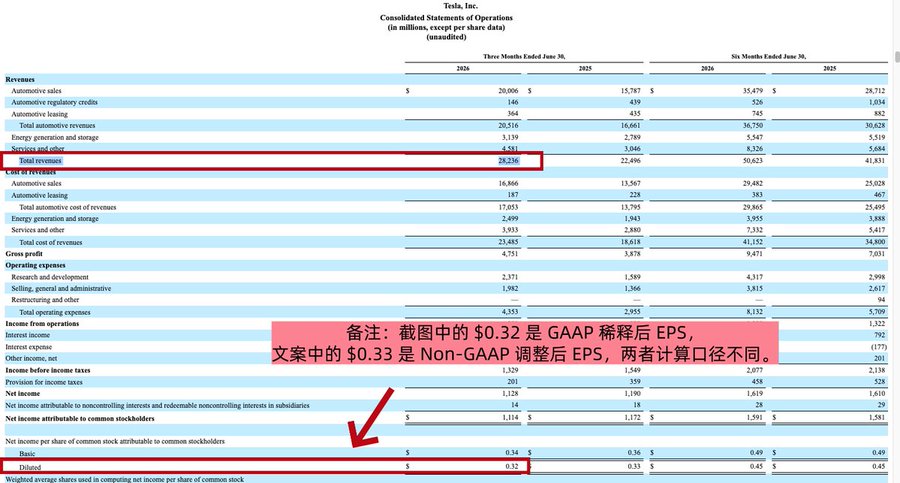The image size is (900, 483).
Task: Click the interest expense value (177)
Action: pyautogui.click(x=878, y=347)
